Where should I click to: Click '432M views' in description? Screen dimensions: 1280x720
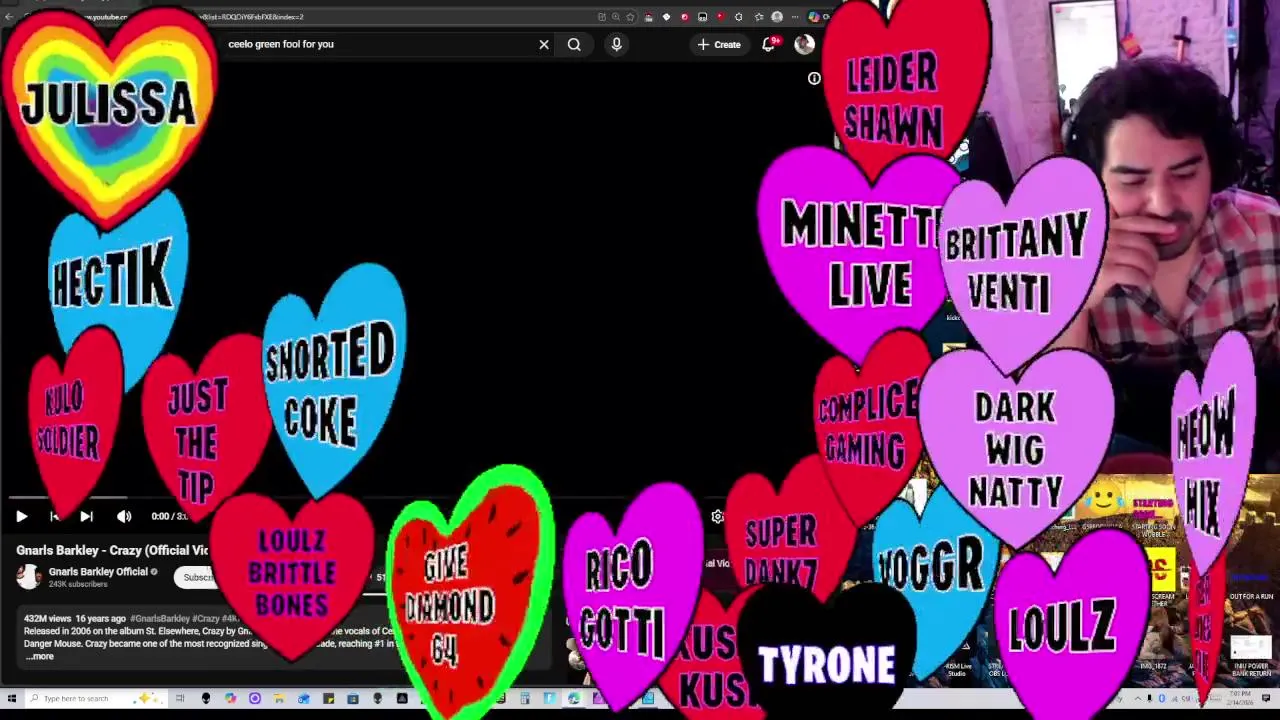(x=49, y=619)
